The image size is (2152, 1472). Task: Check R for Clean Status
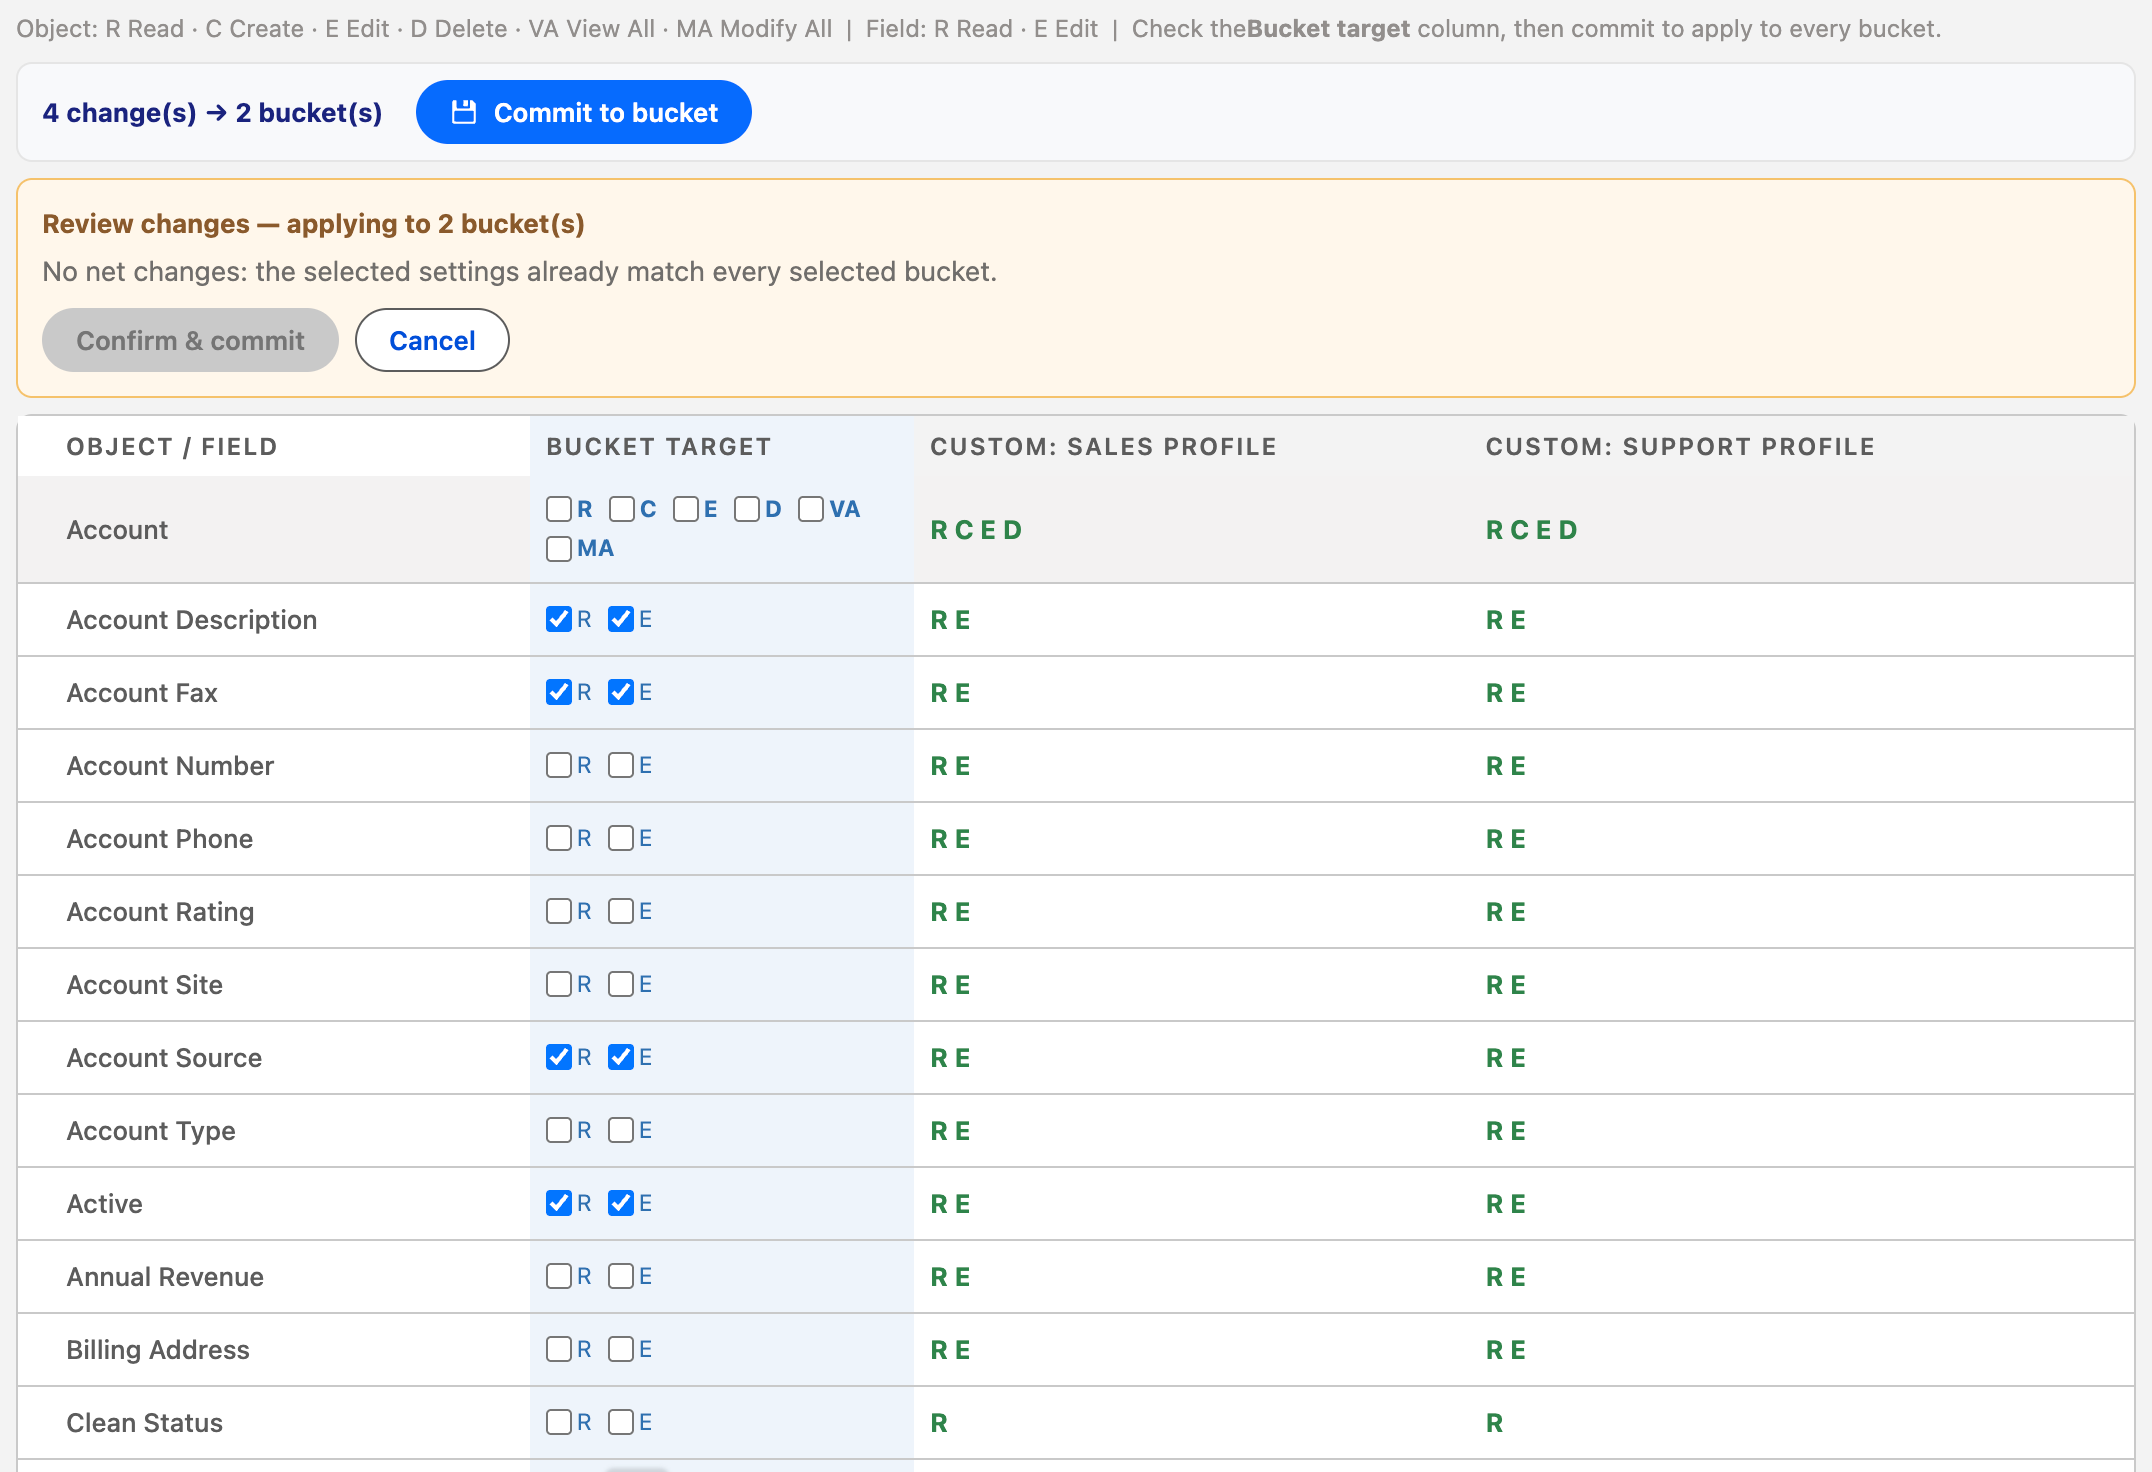(559, 1422)
